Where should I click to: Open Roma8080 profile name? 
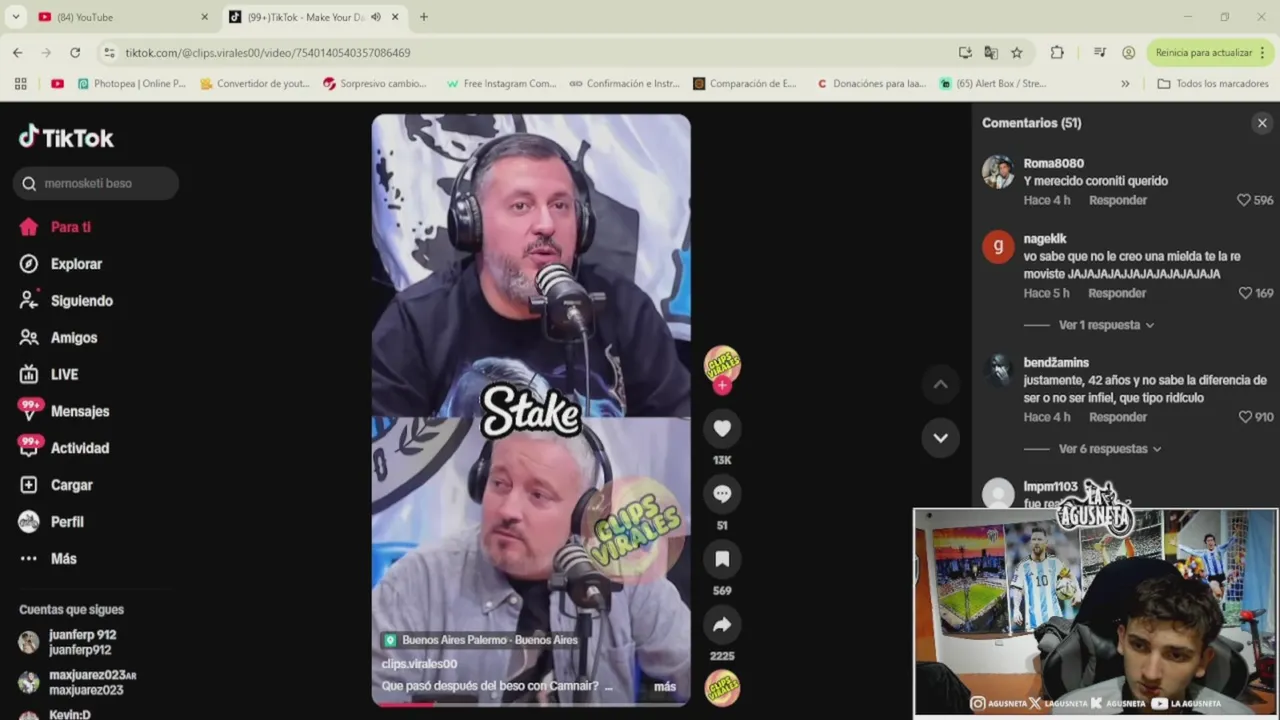point(1053,163)
